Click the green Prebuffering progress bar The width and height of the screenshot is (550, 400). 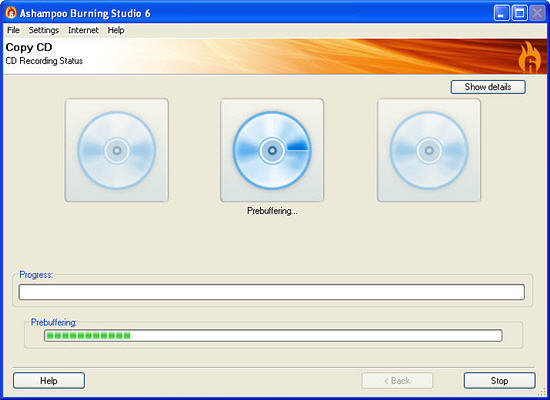[x=273, y=335]
